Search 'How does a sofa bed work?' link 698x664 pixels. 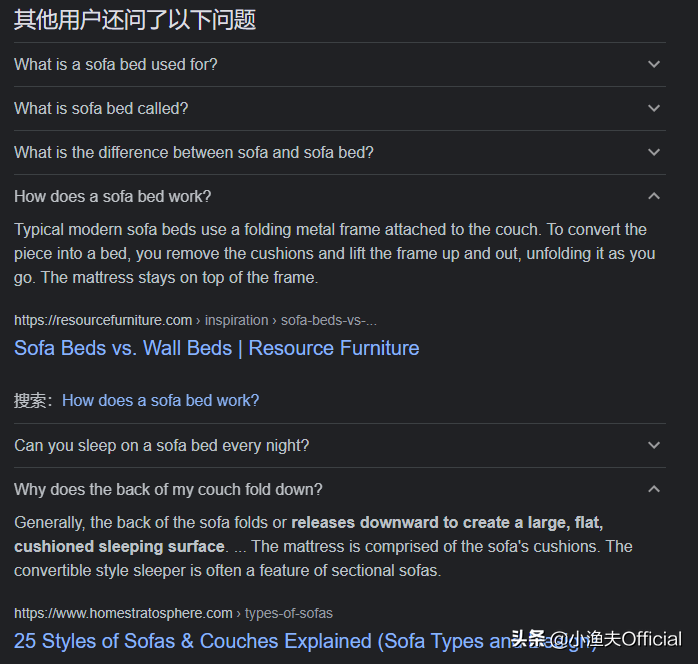(x=160, y=401)
